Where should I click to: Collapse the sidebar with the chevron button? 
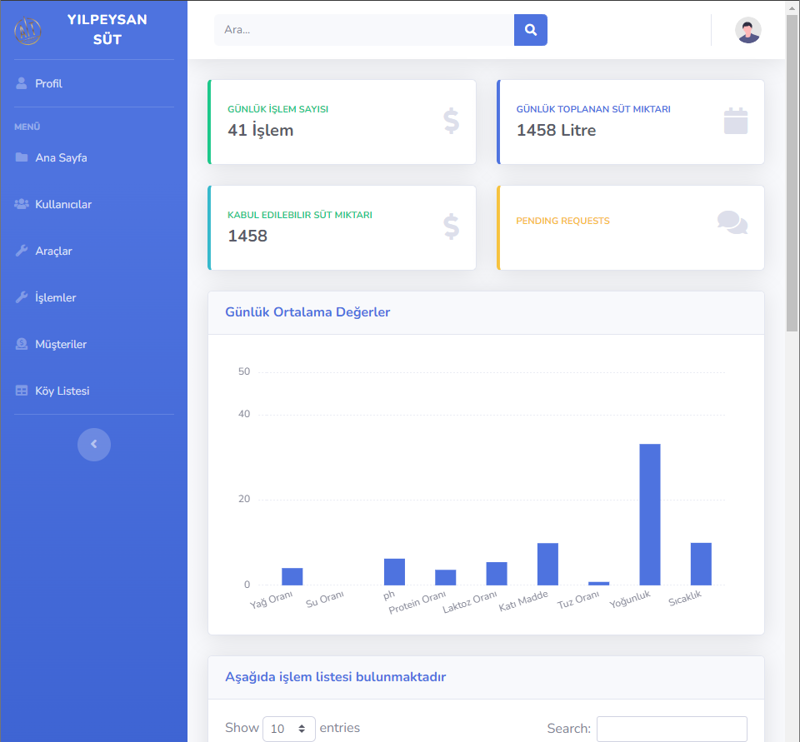click(94, 444)
